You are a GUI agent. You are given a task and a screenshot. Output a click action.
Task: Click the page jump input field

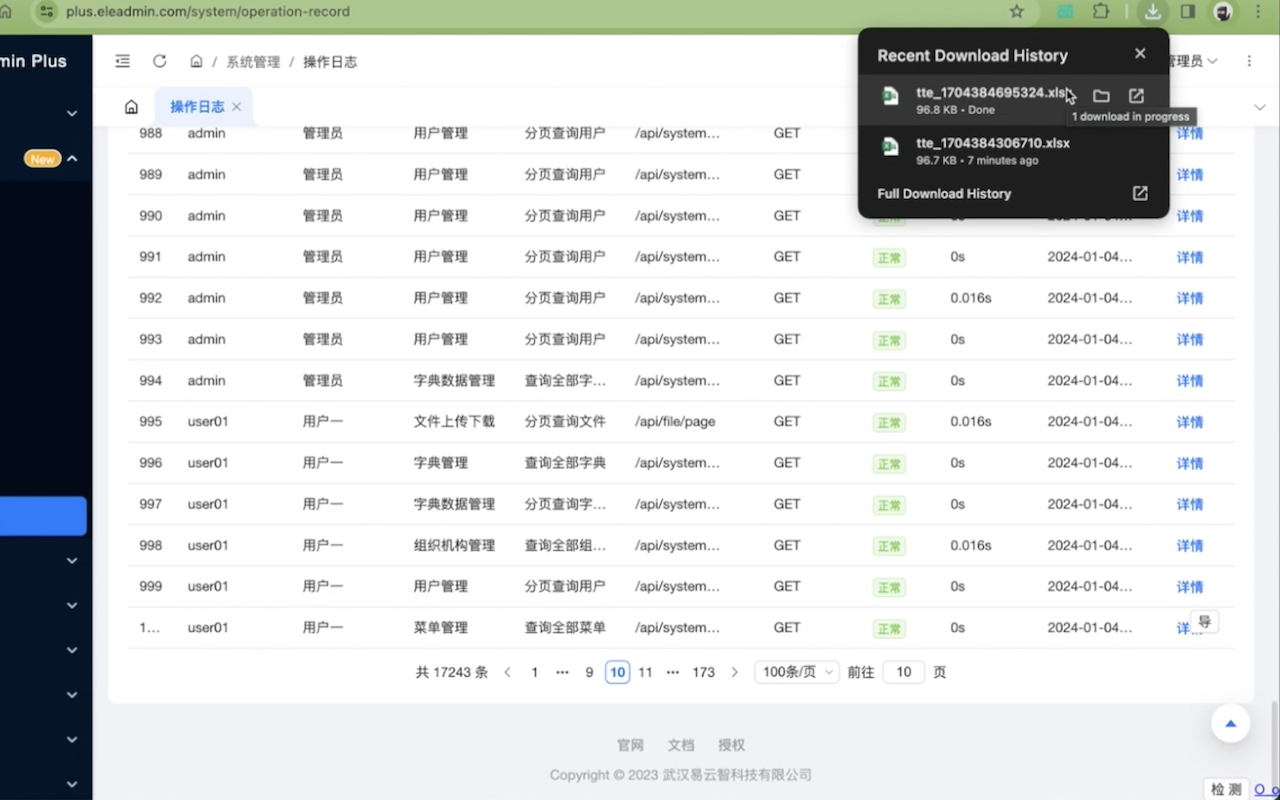tap(903, 672)
